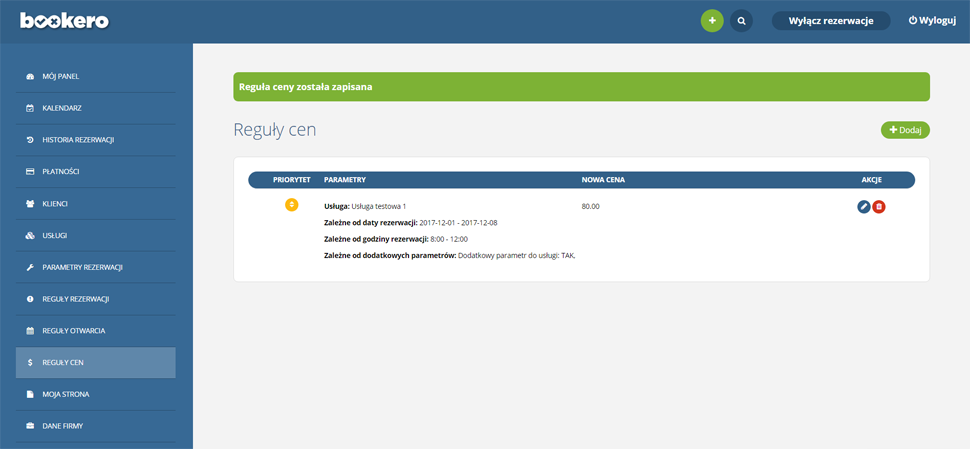
Task: Click the Priorytet column header
Action: tap(291, 180)
